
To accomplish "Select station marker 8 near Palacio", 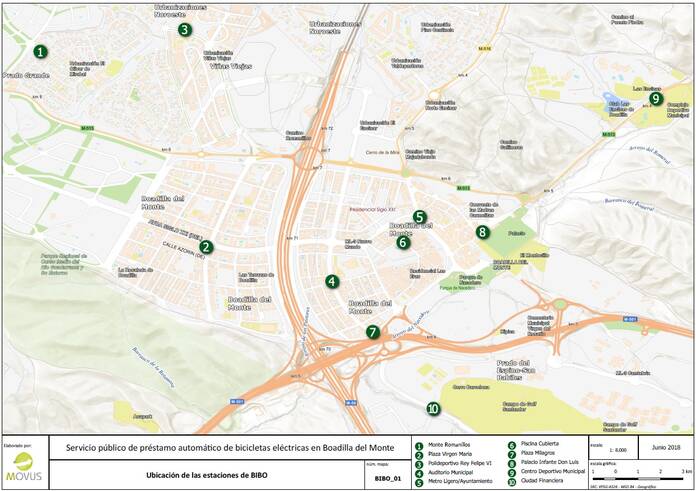I will click(x=483, y=232).
